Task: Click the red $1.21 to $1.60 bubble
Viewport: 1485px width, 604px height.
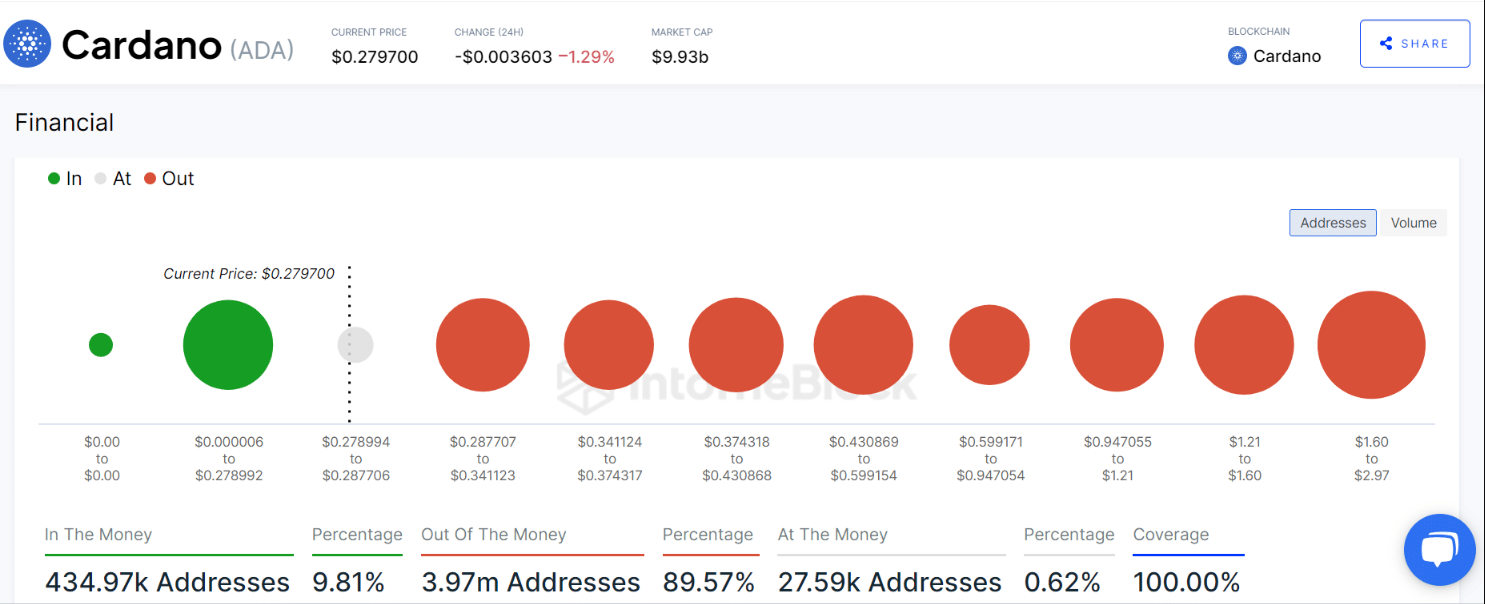Action: tap(1244, 345)
